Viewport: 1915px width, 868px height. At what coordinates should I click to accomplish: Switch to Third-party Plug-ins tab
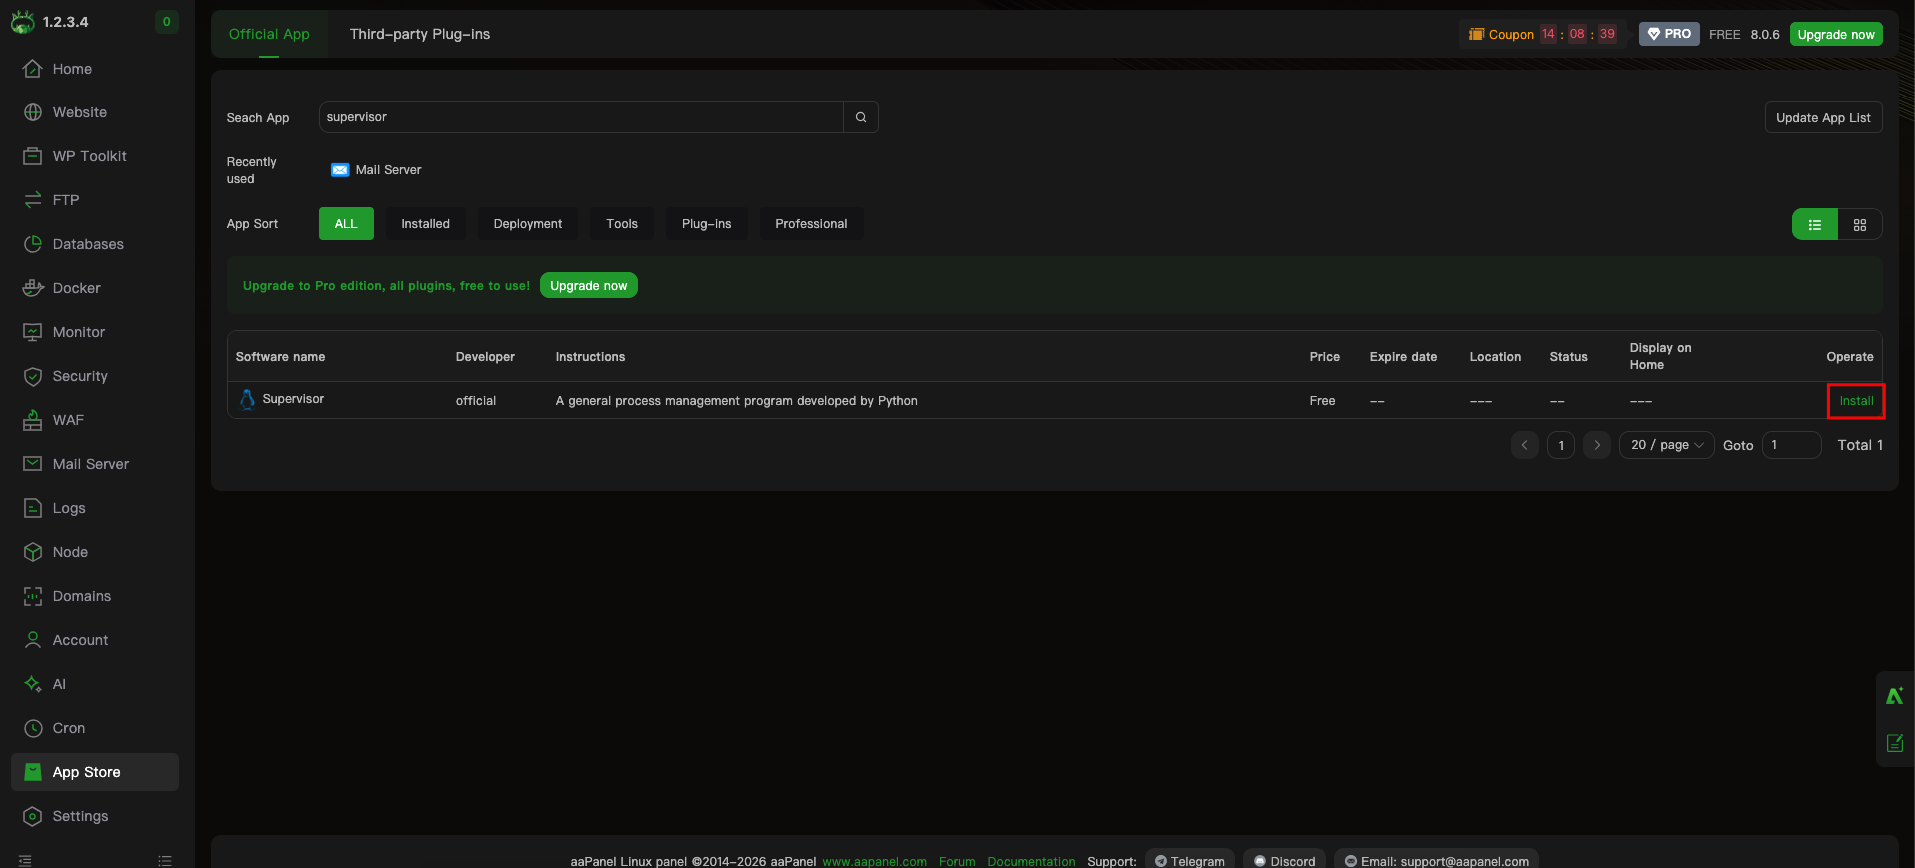420,34
